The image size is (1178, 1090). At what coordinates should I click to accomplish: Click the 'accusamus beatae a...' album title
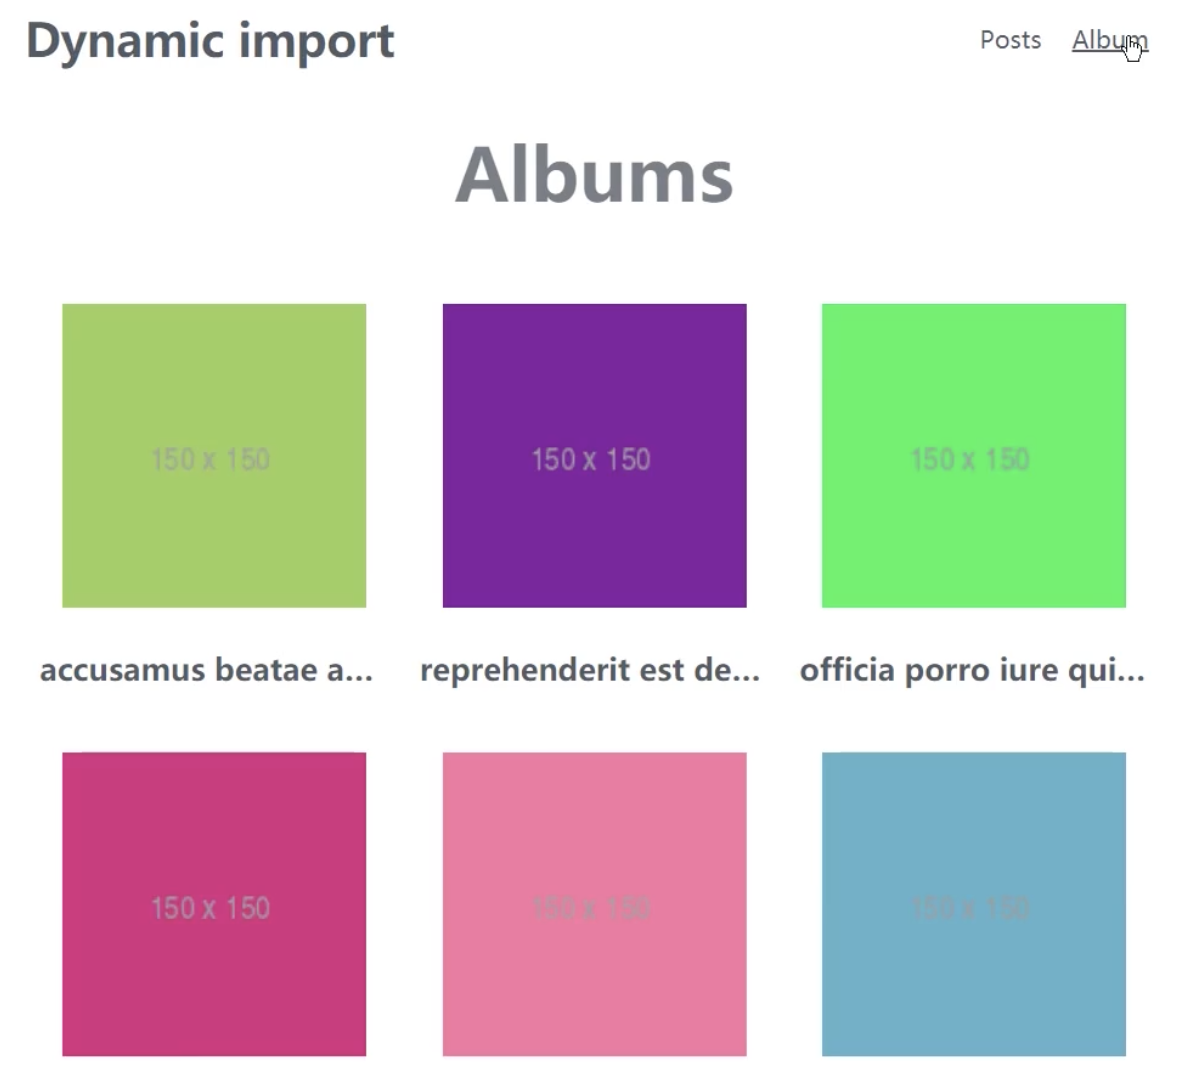click(x=206, y=670)
